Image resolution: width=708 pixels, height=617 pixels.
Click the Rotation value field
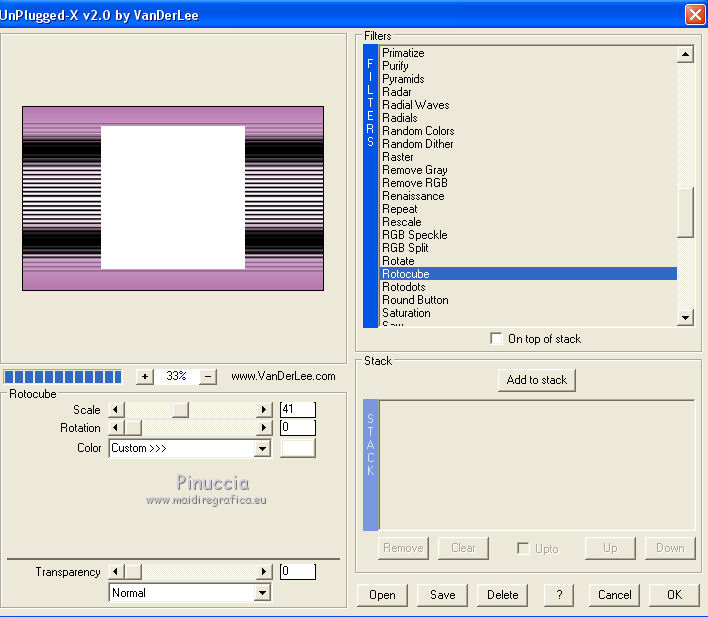point(298,427)
